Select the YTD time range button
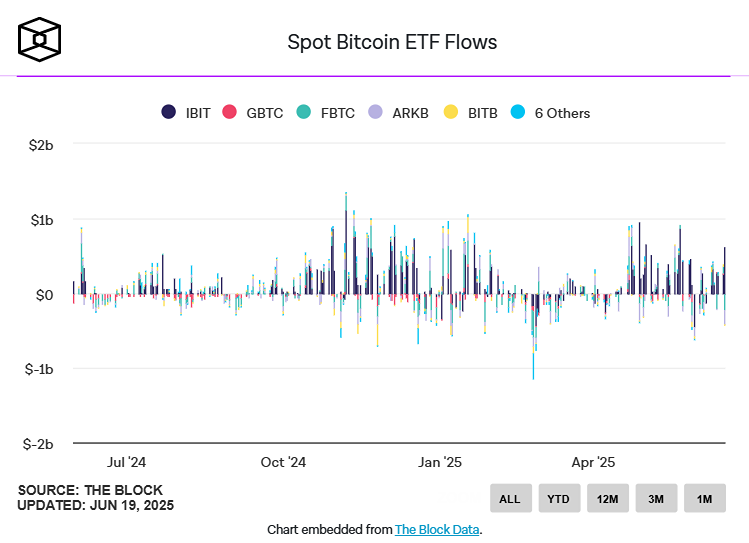This screenshot has width=749, height=543. pos(559,498)
